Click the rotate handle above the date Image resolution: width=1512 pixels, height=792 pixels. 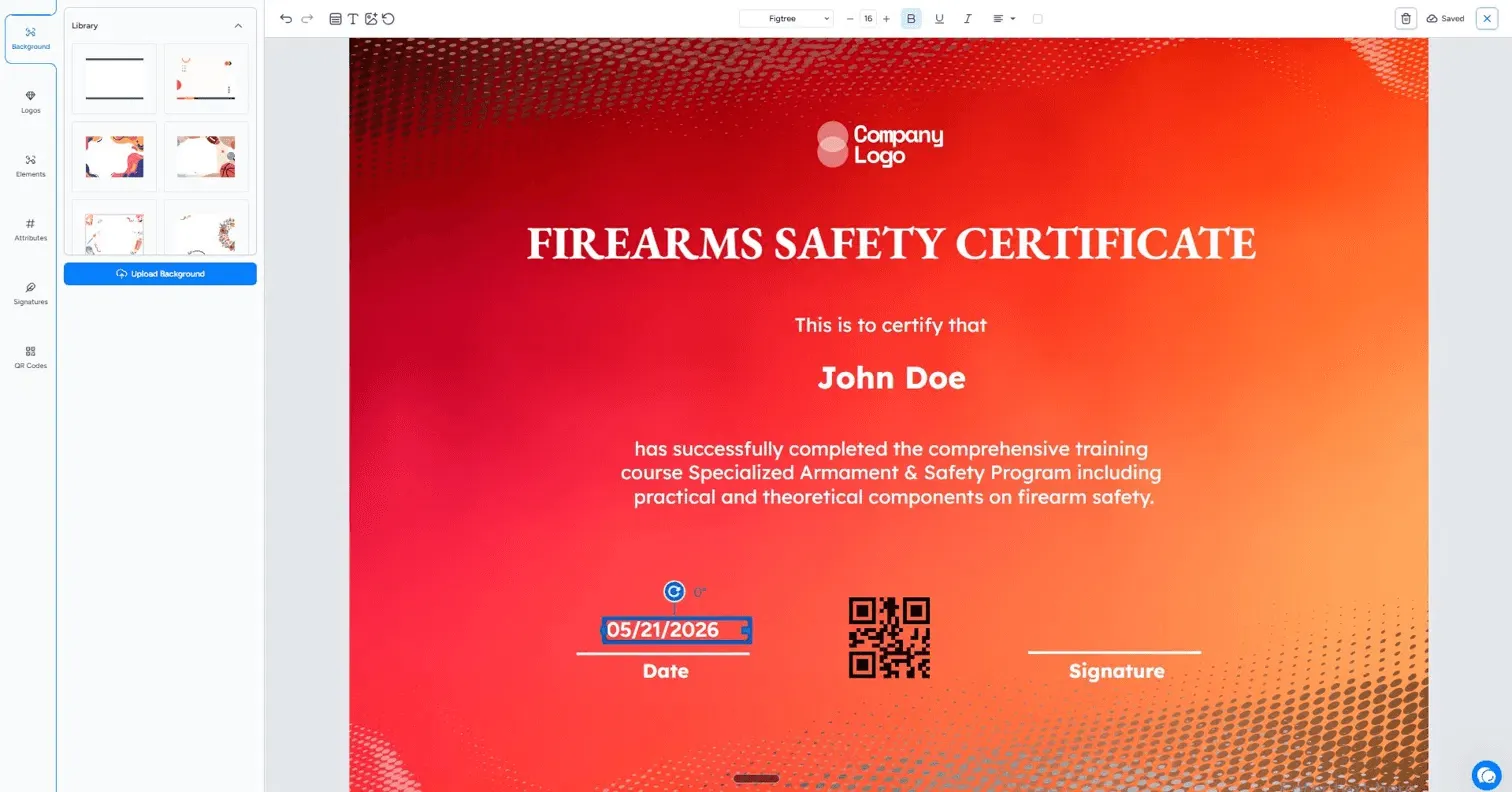[674, 592]
